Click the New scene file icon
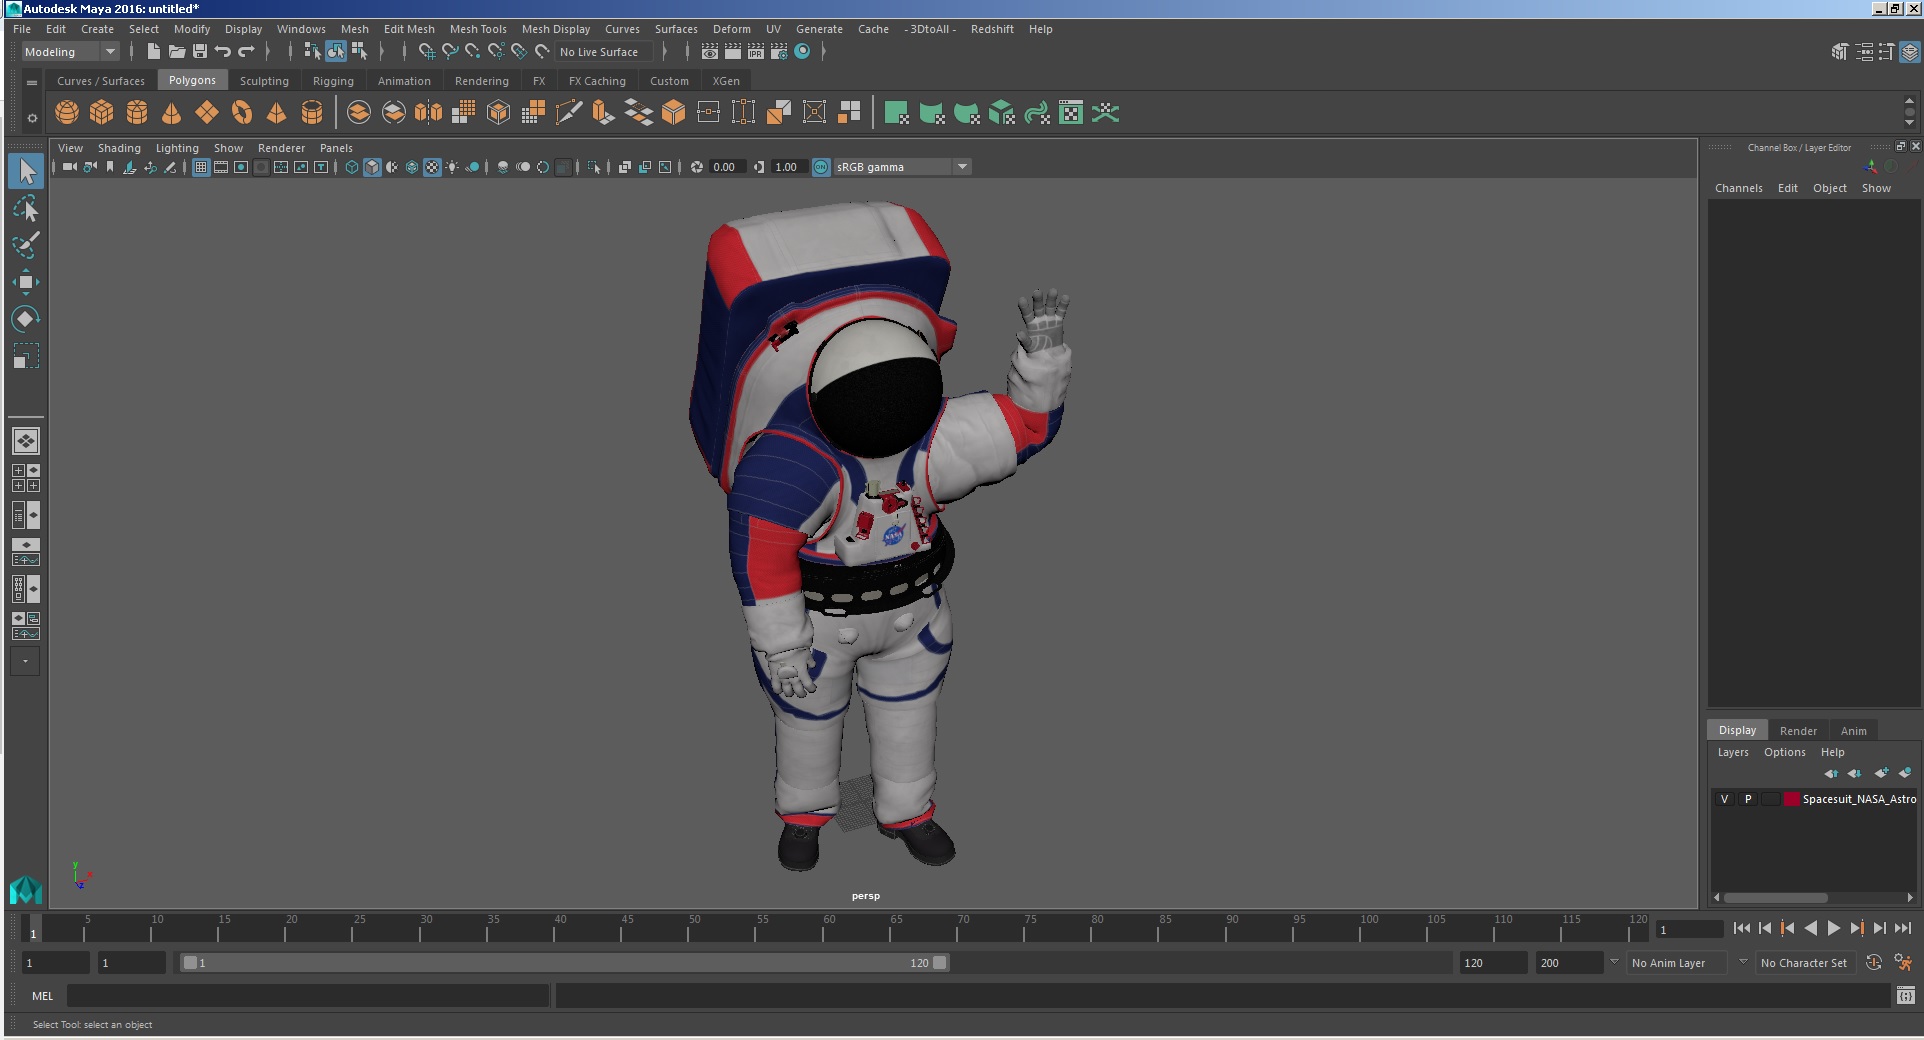This screenshot has height=1040, width=1924. pyautogui.click(x=153, y=51)
